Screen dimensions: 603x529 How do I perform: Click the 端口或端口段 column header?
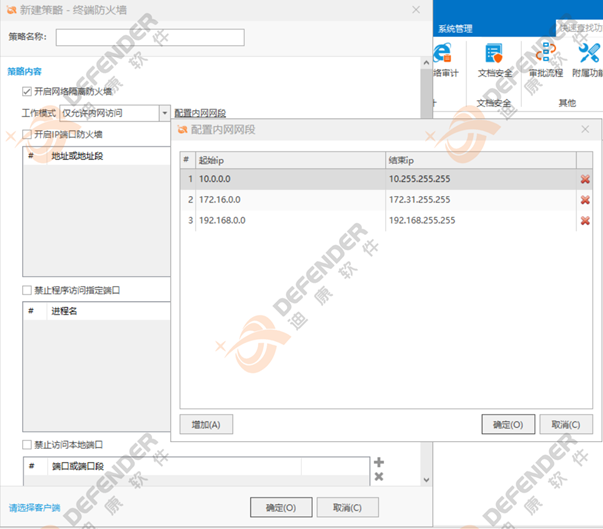pyautogui.click(x=175, y=466)
